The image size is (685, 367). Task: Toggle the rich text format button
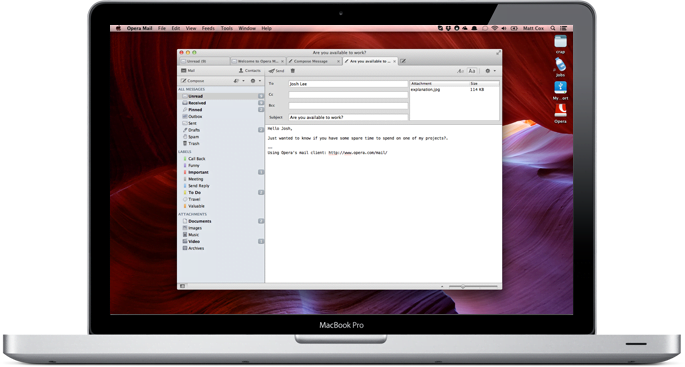[x=460, y=71]
